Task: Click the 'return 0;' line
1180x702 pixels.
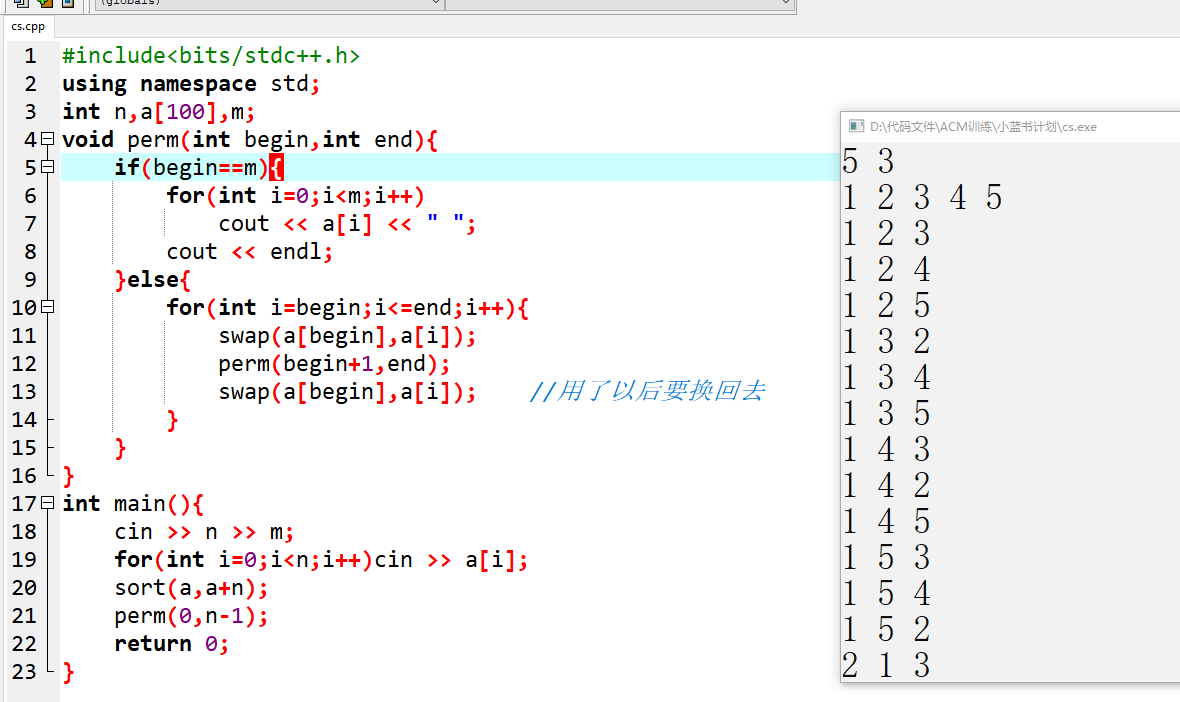Action: (x=172, y=643)
